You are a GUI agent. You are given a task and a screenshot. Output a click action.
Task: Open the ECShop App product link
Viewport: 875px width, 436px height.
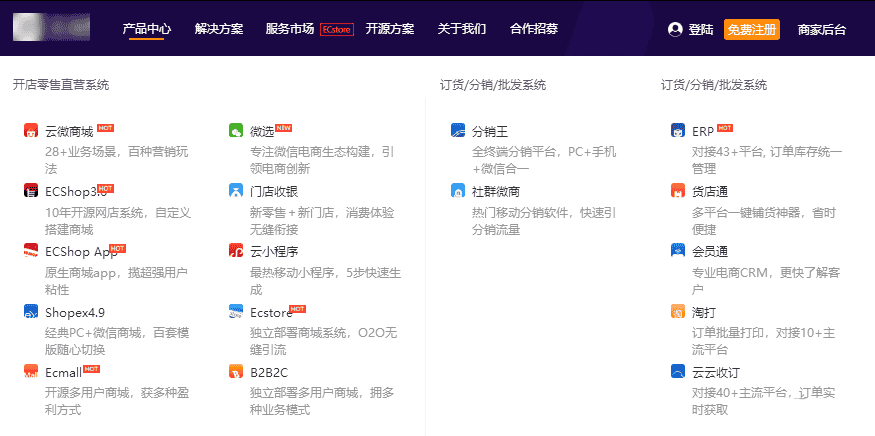coord(81,252)
